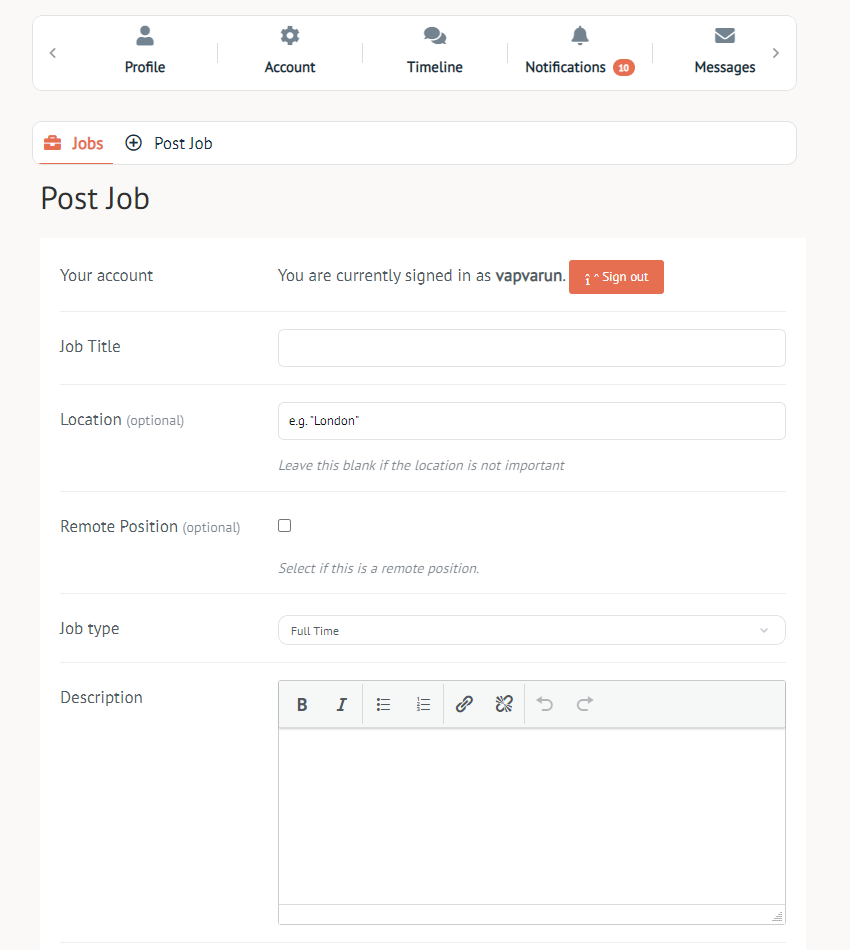Select the Post Job tab
This screenshot has width=850, height=950.
[x=169, y=143]
